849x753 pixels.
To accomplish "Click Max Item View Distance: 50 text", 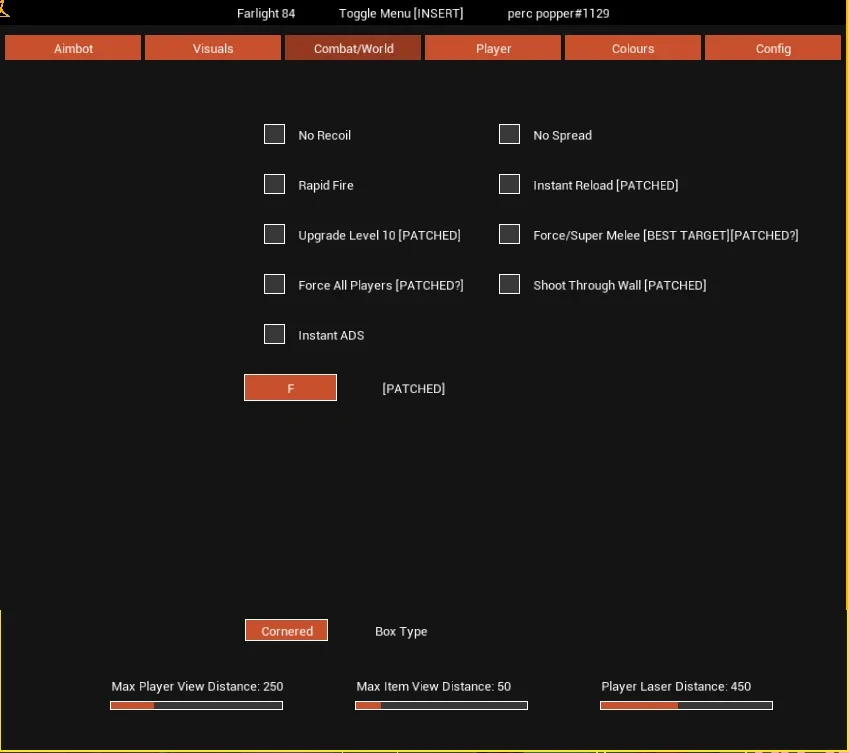I will 433,686.
